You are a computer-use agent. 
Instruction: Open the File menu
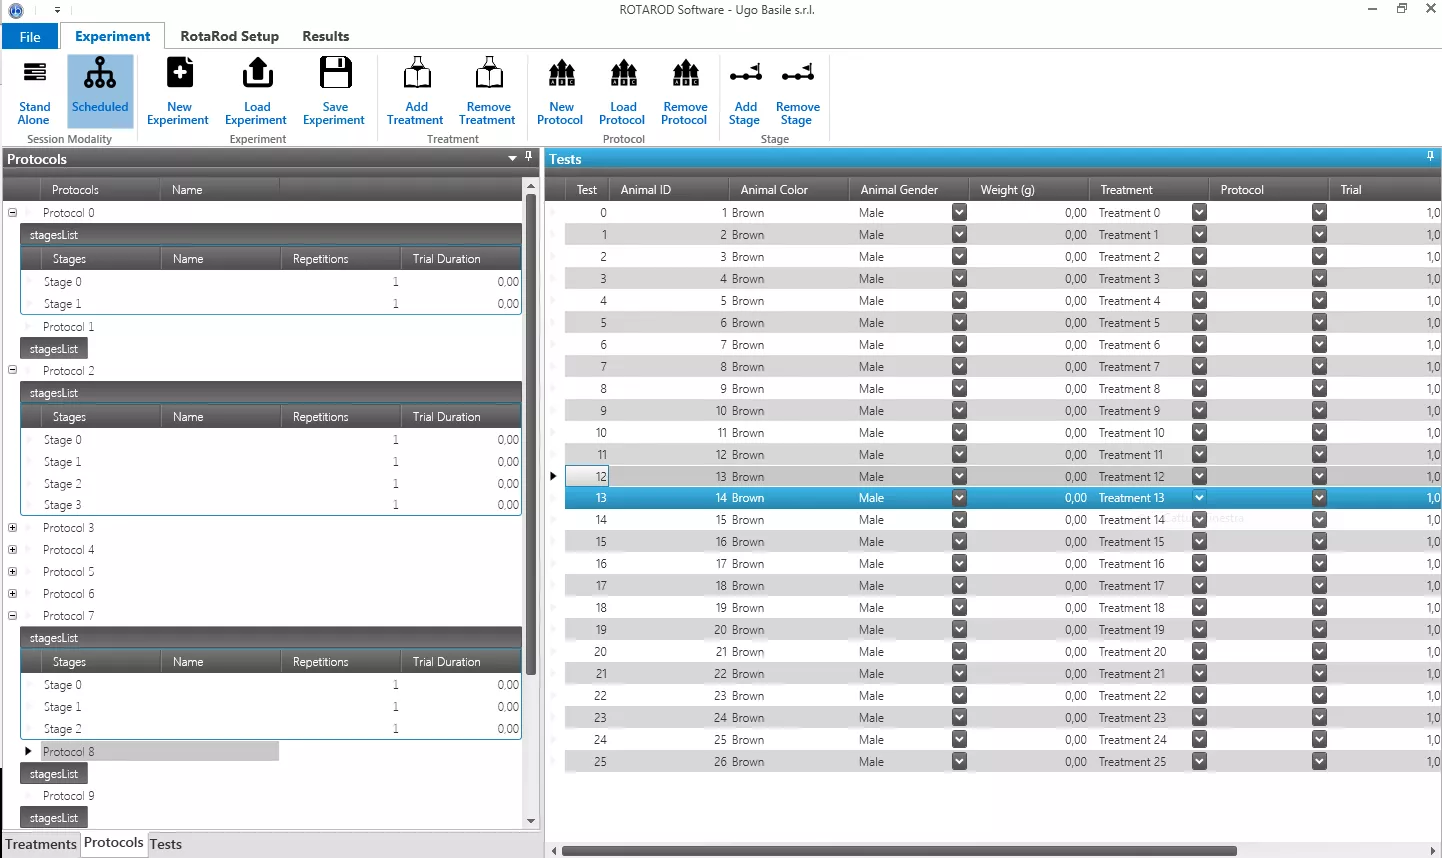(x=29, y=35)
